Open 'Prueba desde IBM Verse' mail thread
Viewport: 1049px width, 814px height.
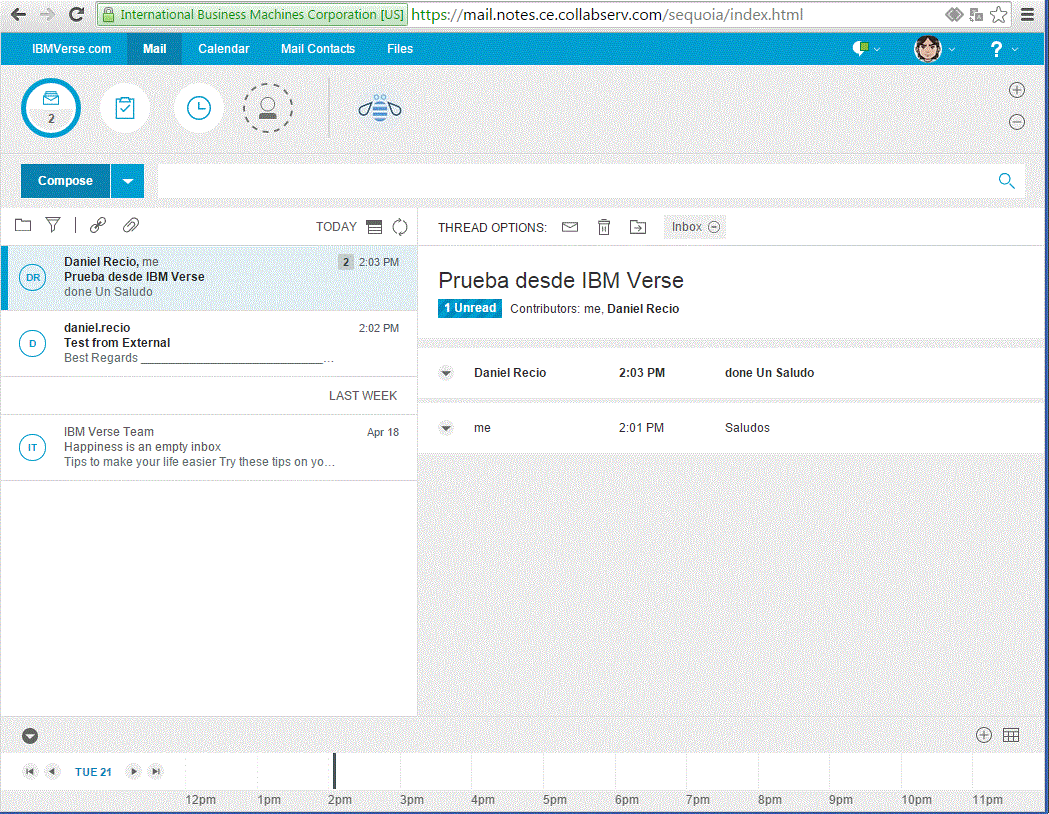pyautogui.click(x=209, y=278)
